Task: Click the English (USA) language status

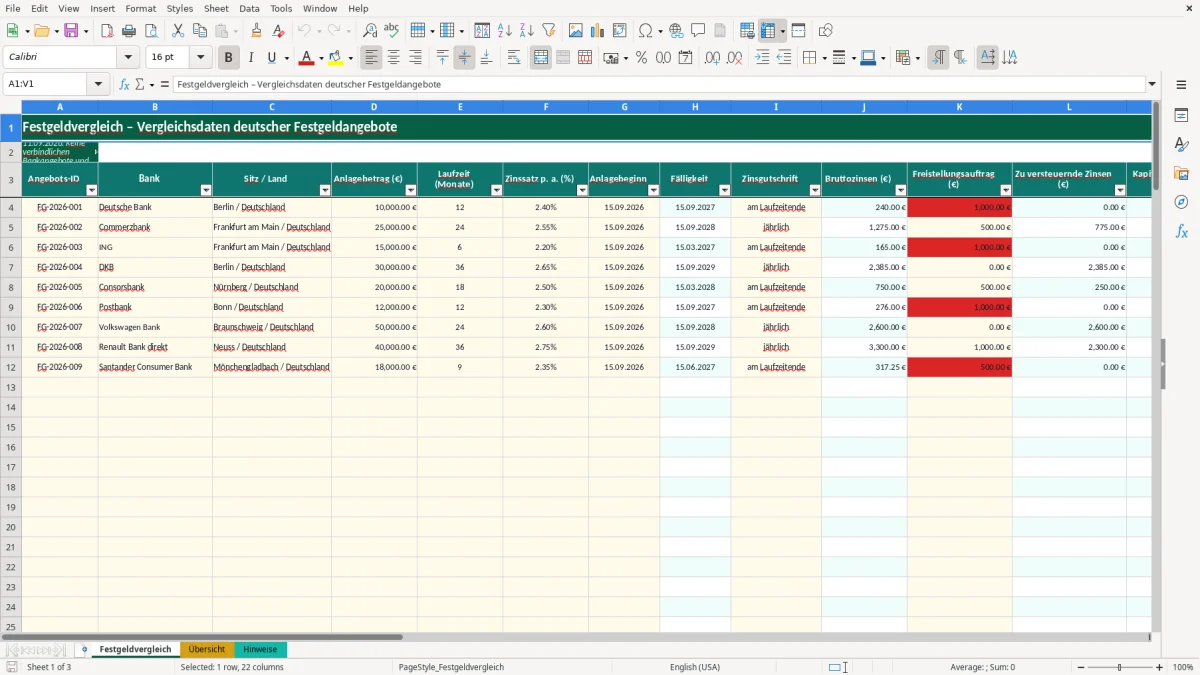Action: click(x=695, y=667)
